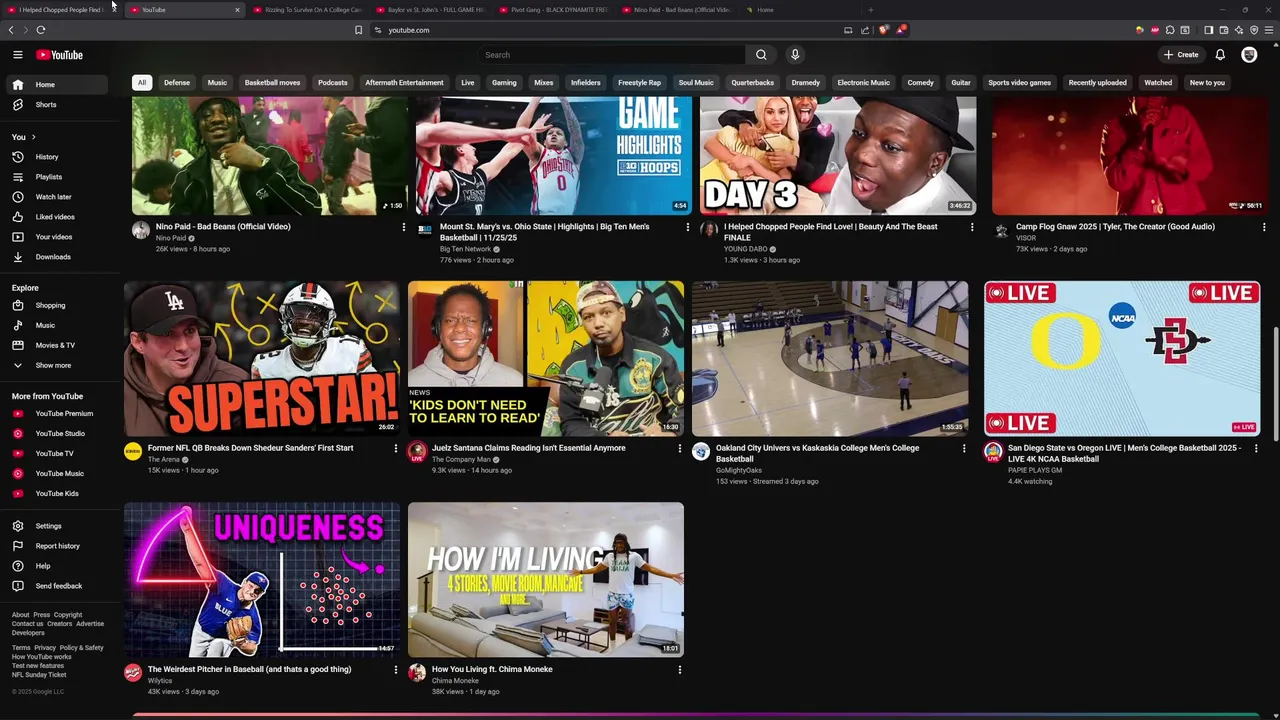Bookmark this page in address bar
1280x720 pixels.
[x=358, y=30]
